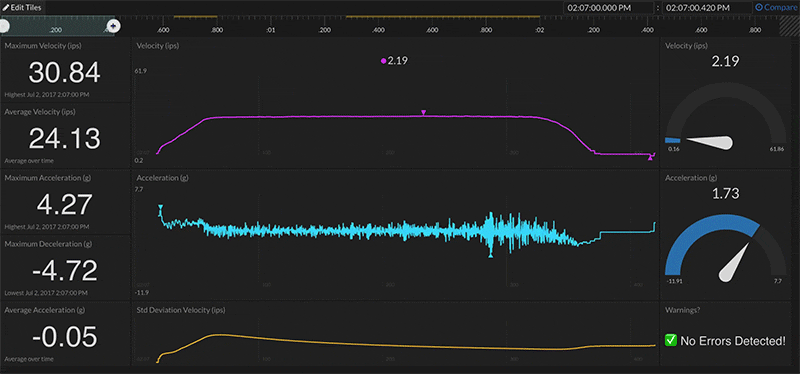Open the Average Velocity tile 24.13
800x374 pixels.
[65, 136]
